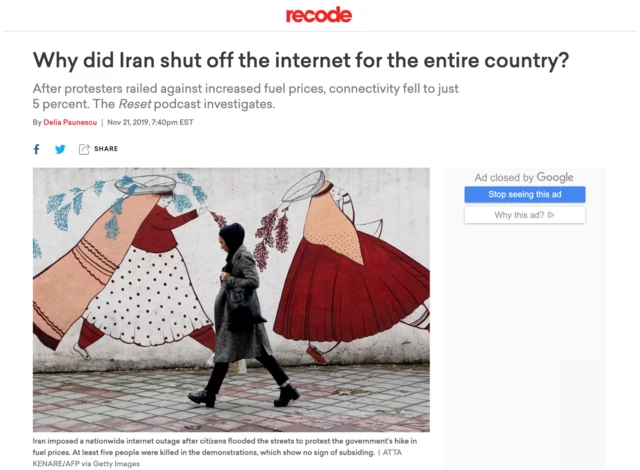Click the ATTA KENARE/AFP photo credit
The image size is (640, 470).
coord(217,458)
